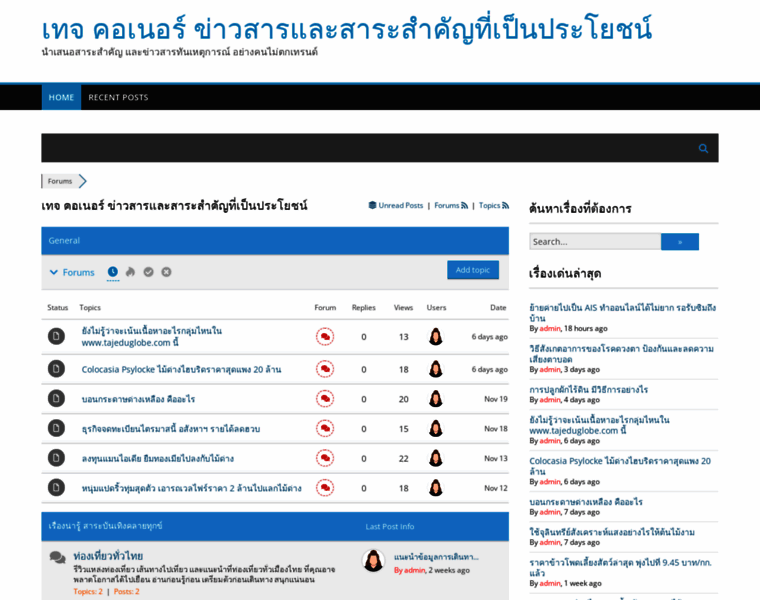Open user avatar on Nov 19 topic row
The height and width of the screenshot is (600, 760).
click(436, 398)
